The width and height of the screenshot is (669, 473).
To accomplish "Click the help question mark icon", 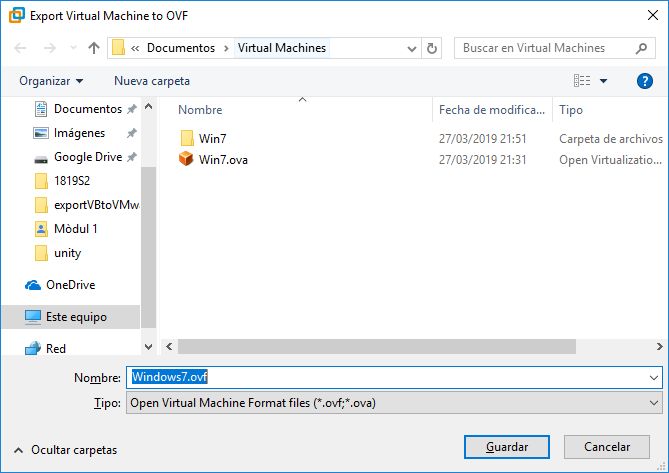I will (x=644, y=81).
